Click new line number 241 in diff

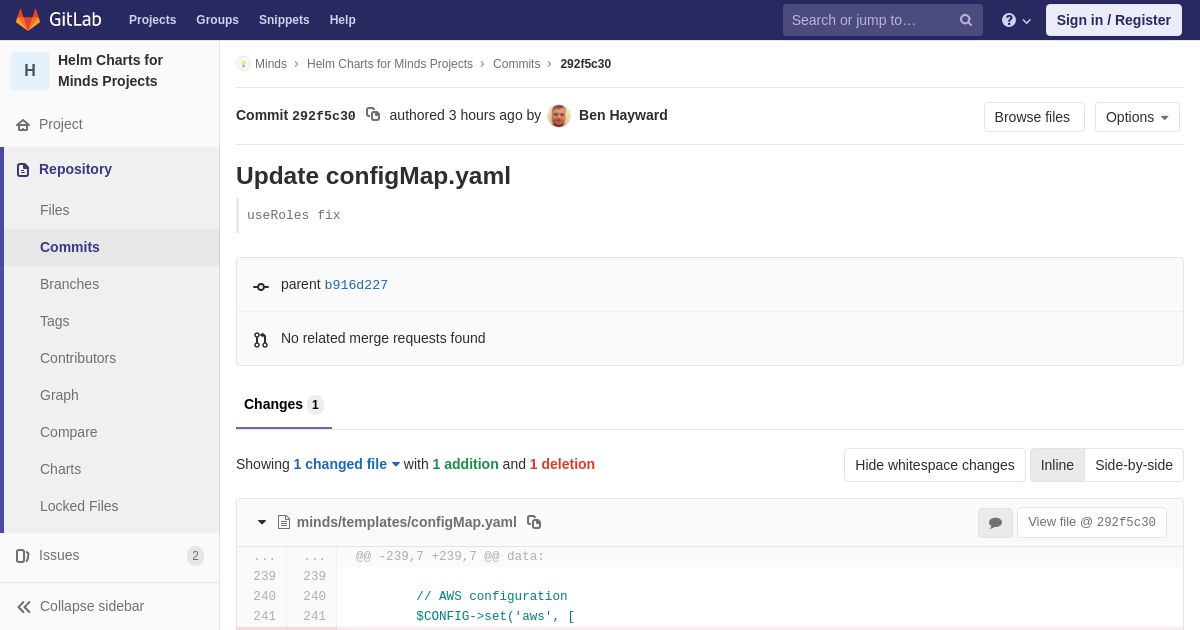pyautogui.click(x=314, y=616)
